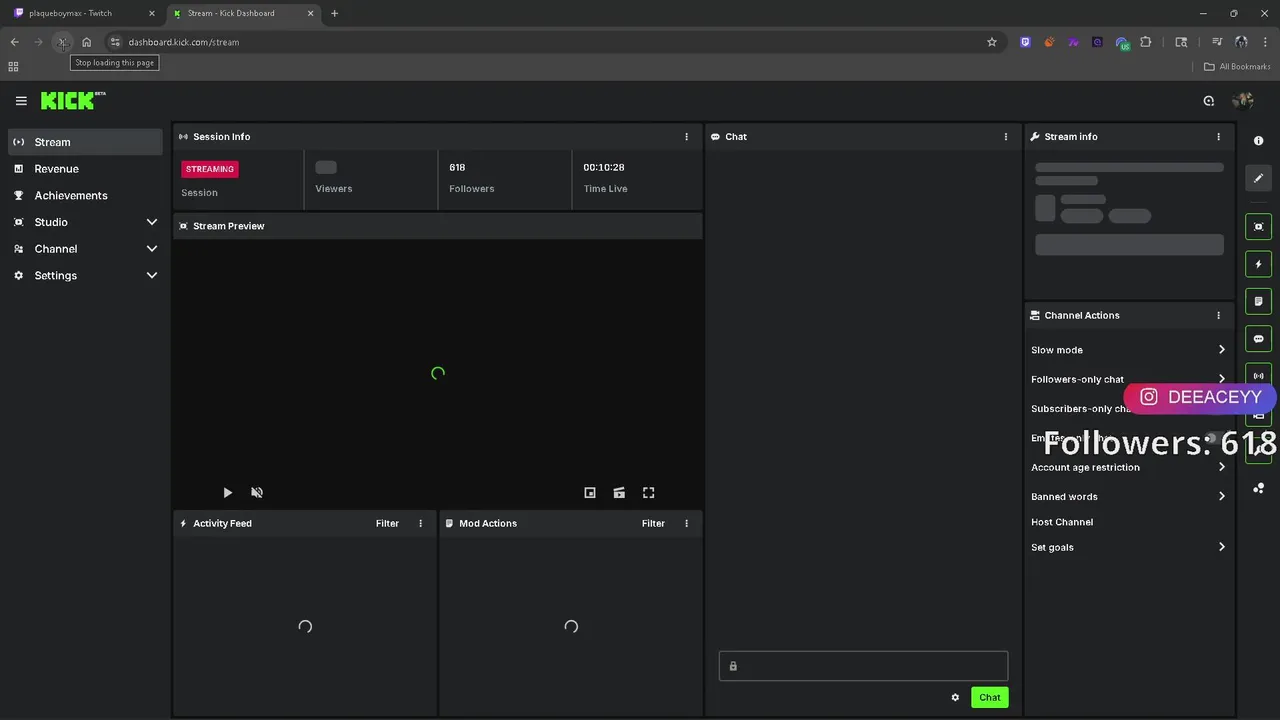Open Slow mode options
This screenshot has width=1280, height=720.
pos(1129,350)
